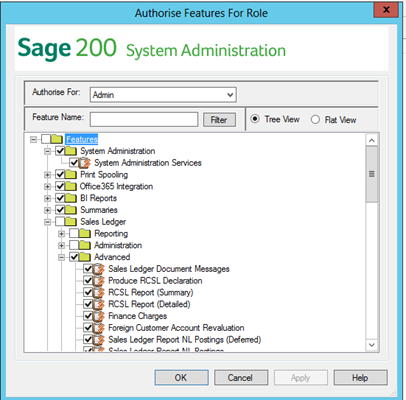Click the Sales Ledger Document Messages feature icon
This screenshot has width=406, height=400.
pos(99,269)
